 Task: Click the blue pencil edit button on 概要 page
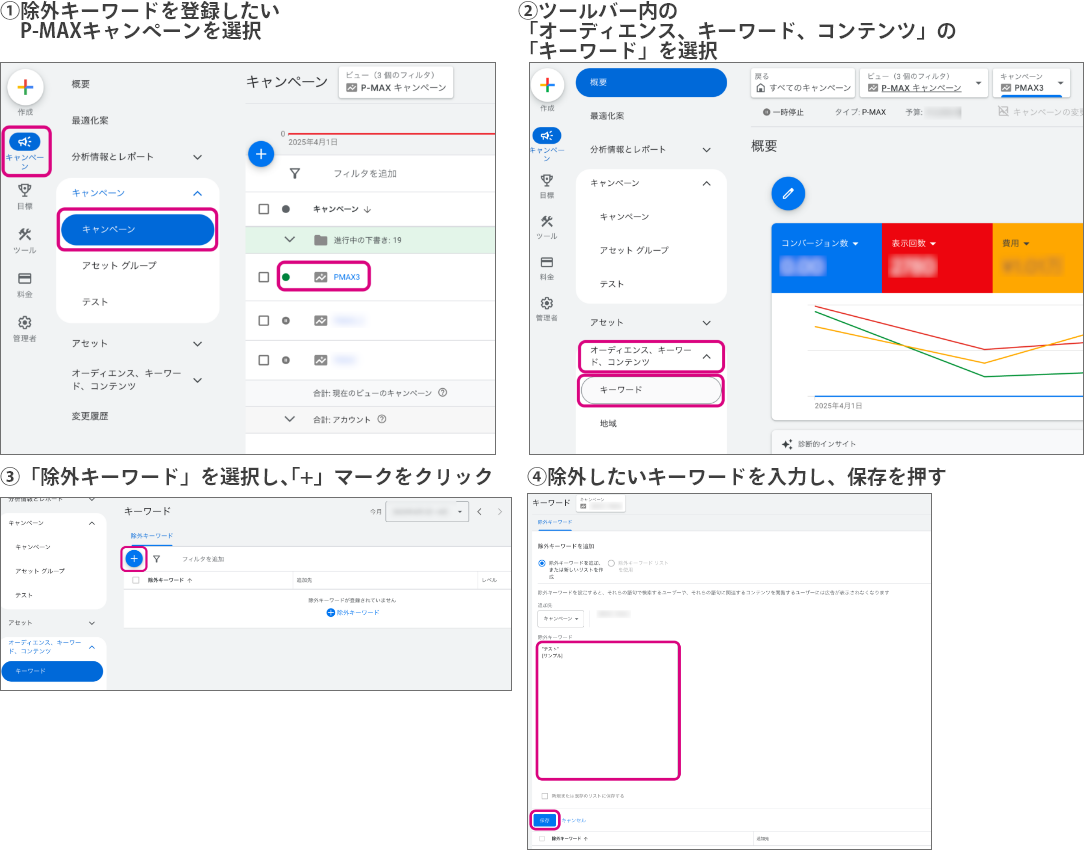[788, 193]
